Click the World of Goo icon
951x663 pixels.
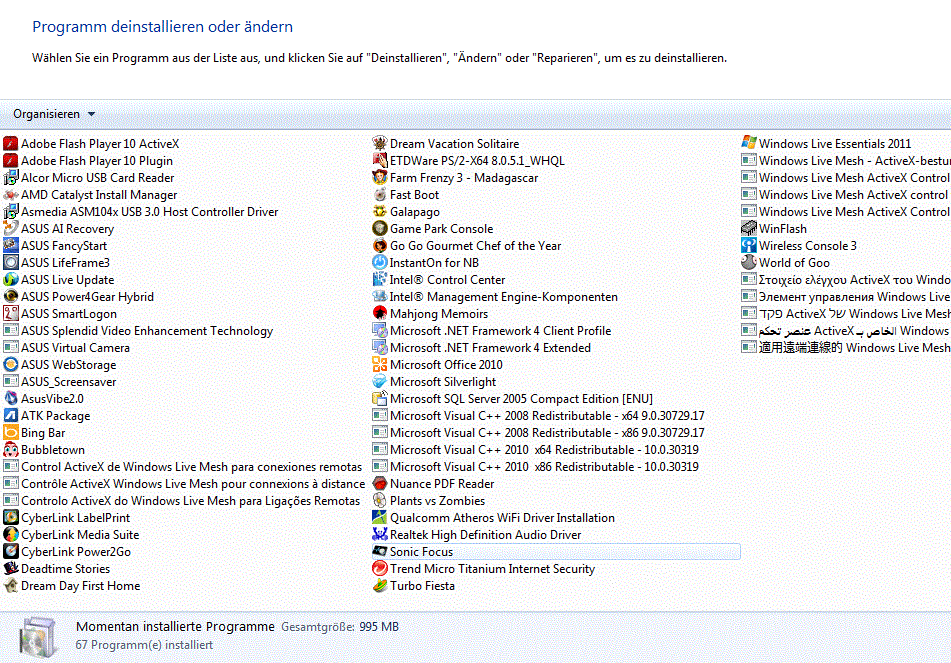[749, 263]
